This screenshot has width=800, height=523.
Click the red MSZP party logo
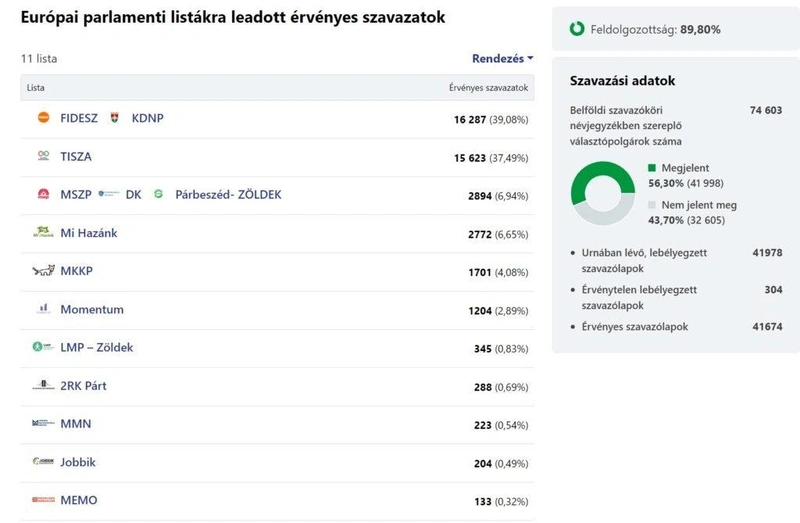pos(44,194)
